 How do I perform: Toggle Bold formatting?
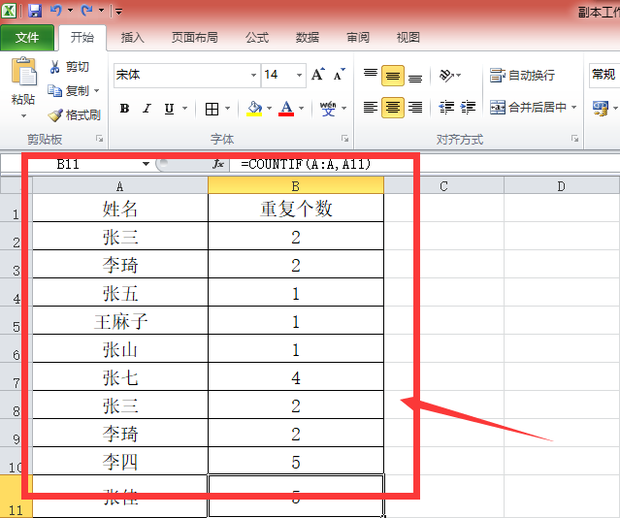click(x=125, y=108)
